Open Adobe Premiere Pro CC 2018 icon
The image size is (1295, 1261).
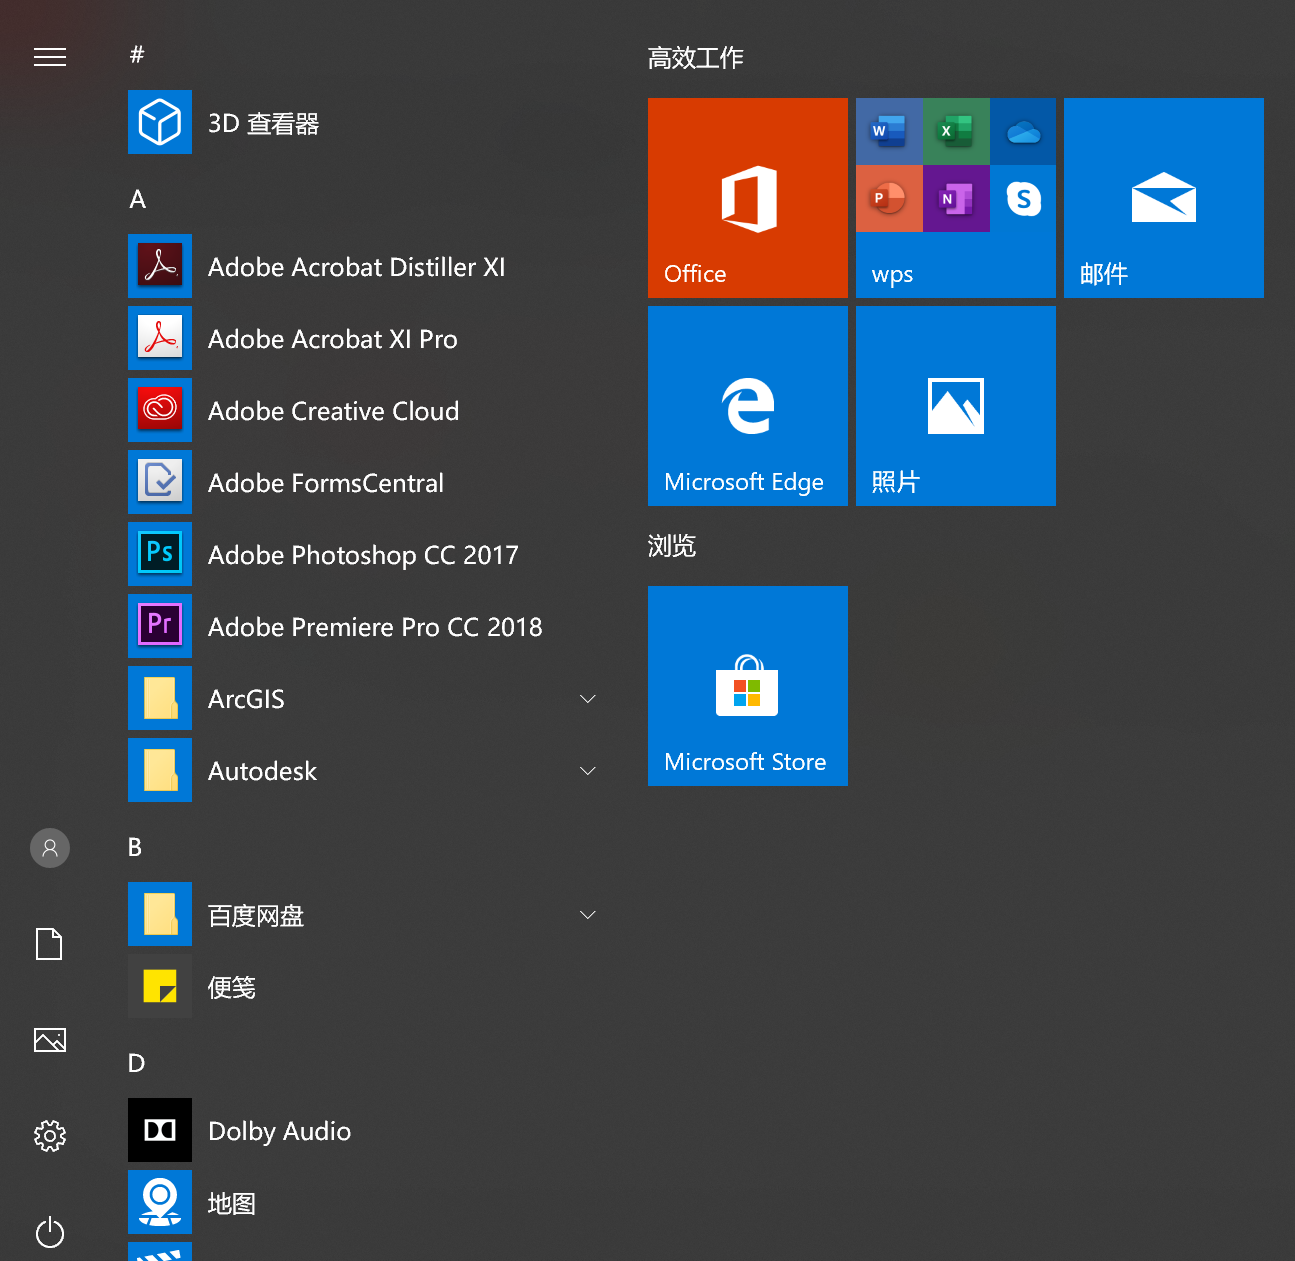pyautogui.click(x=160, y=626)
